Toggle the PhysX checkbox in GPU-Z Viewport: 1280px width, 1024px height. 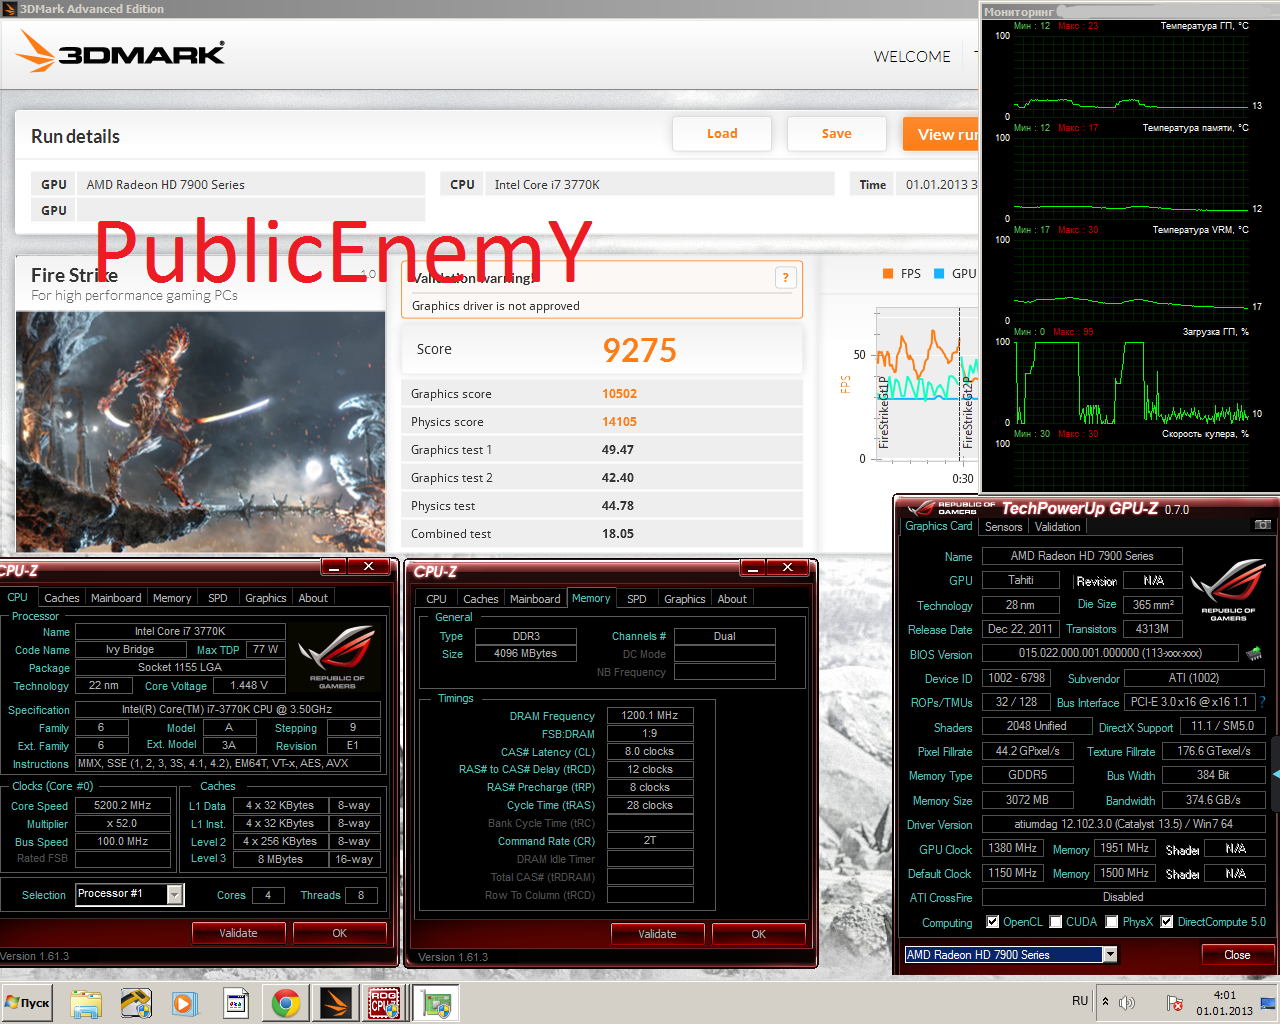coord(1112,922)
